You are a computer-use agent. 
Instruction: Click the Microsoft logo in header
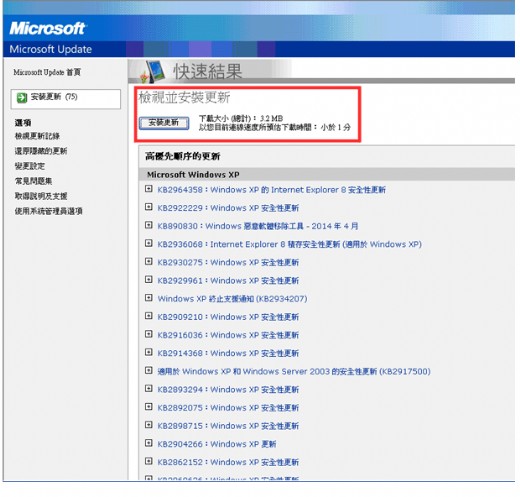pos(47,28)
